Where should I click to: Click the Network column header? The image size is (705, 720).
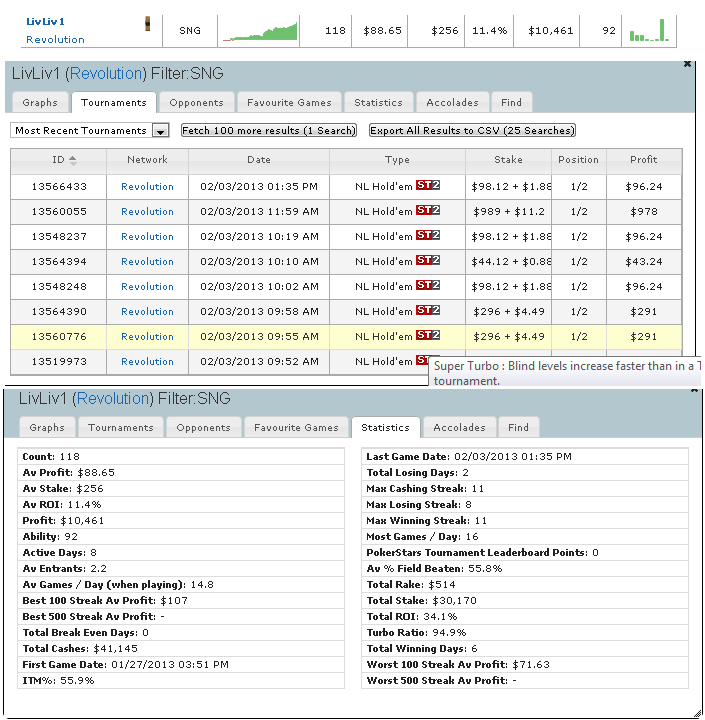point(147,160)
